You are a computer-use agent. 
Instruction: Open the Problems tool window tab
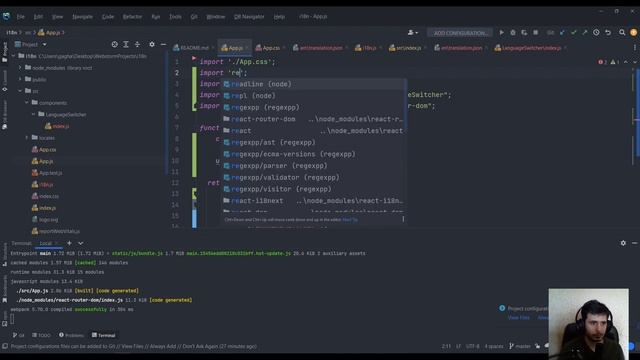(x=71, y=335)
